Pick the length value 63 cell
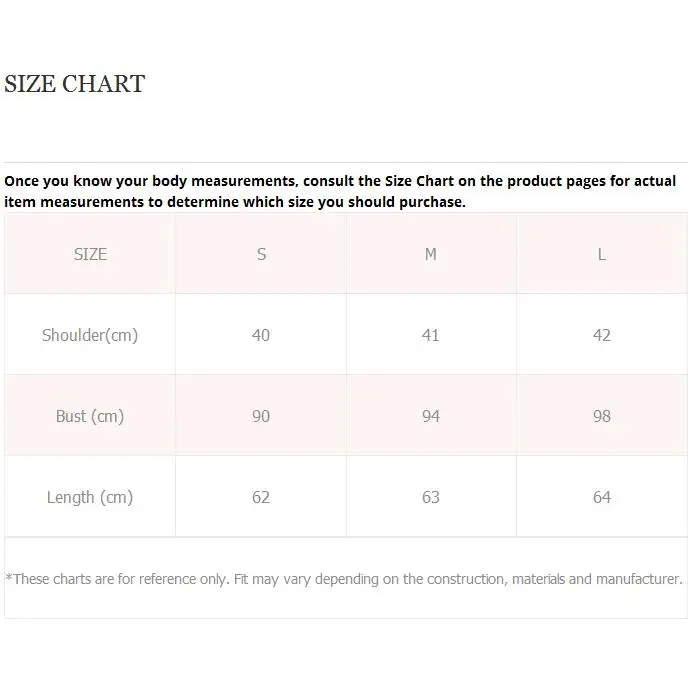The image size is (693, 693). pos(431,497)
